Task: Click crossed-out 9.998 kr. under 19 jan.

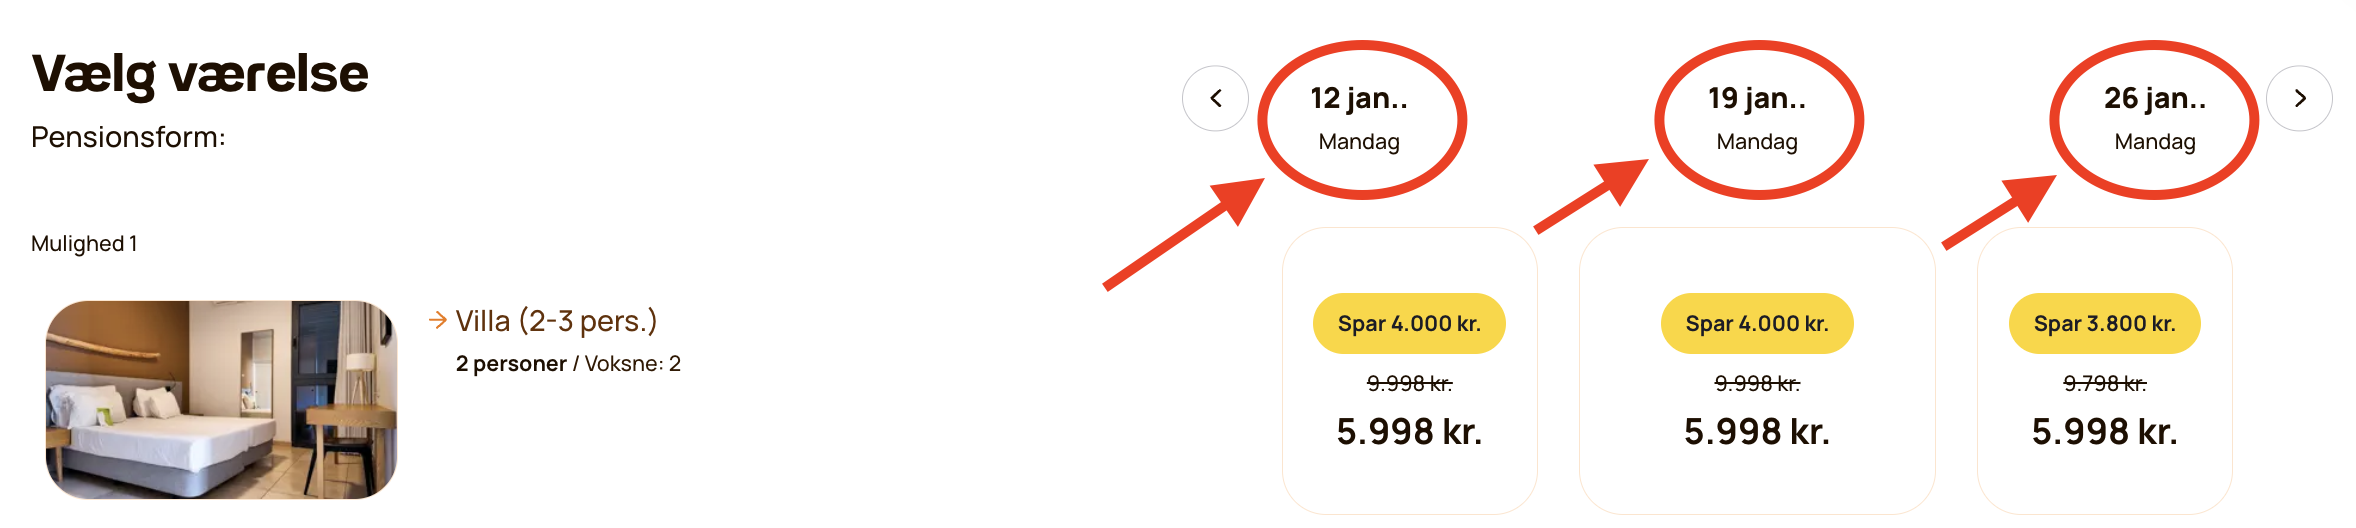Action: pyautogui.click(x=1757, y=384)
